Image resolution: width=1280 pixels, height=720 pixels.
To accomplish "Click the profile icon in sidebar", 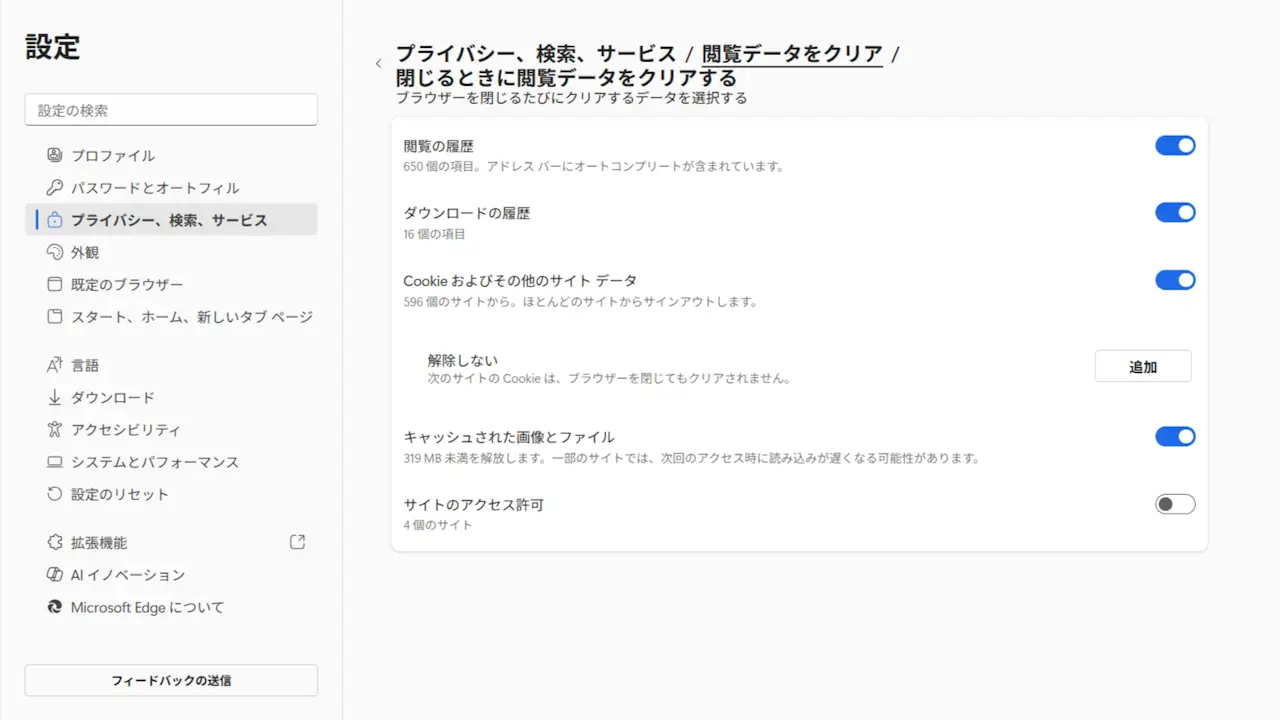I will tap(55, 155).
